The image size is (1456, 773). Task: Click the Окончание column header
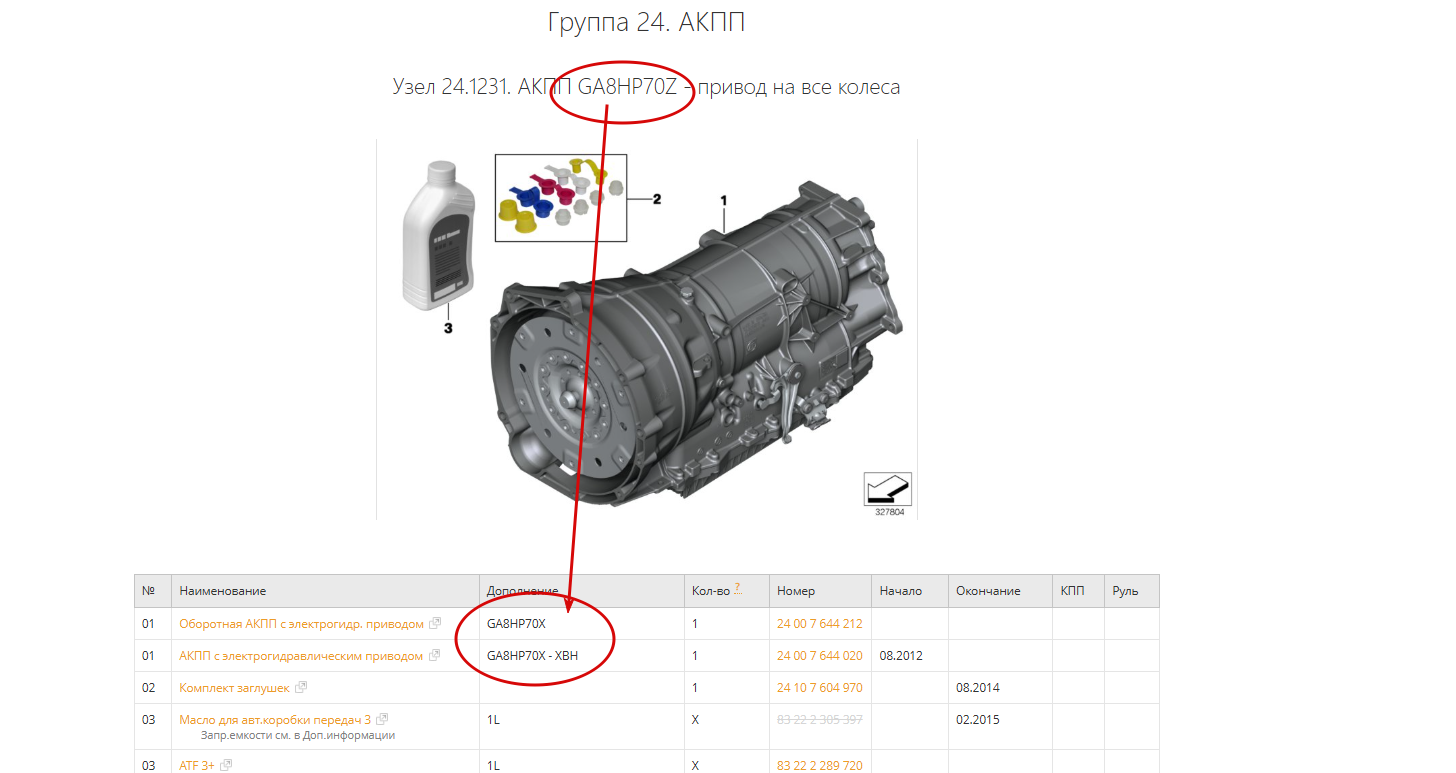1000,591
